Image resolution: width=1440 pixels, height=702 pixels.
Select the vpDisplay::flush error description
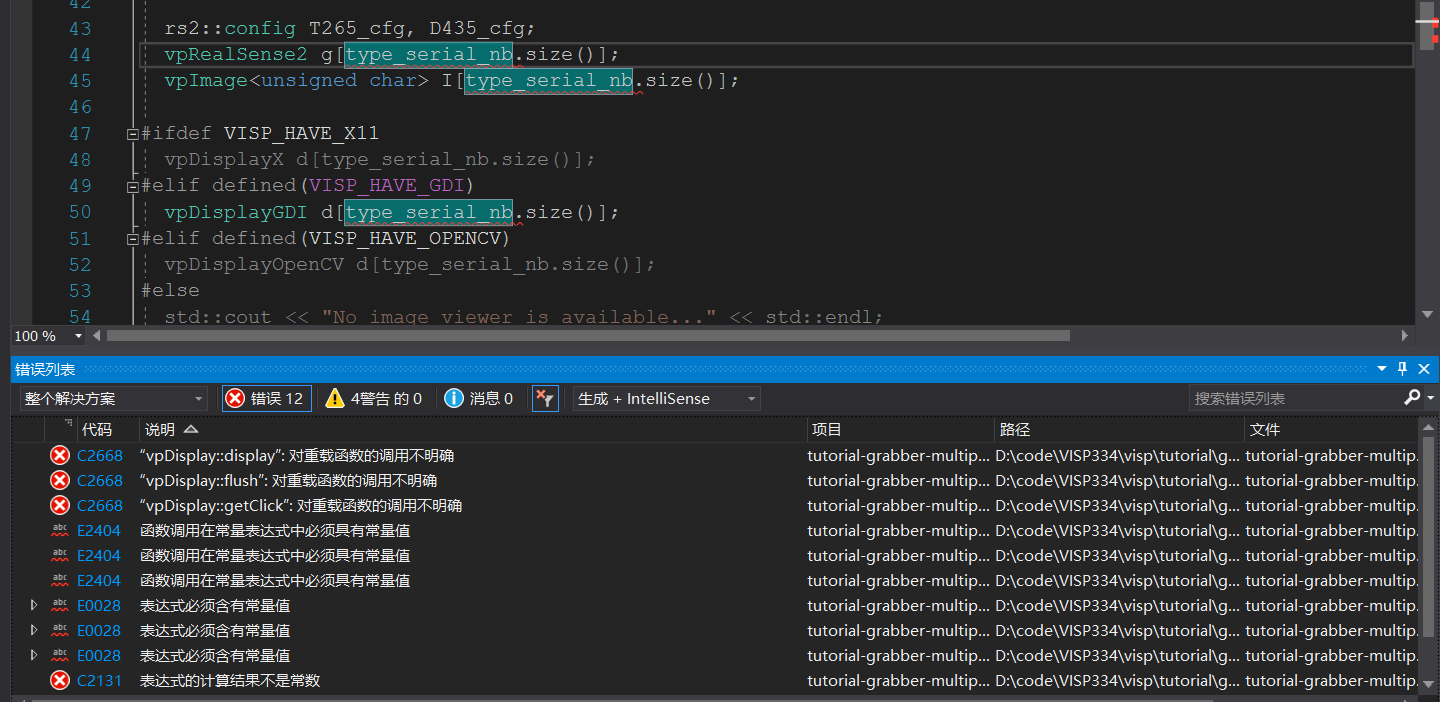(289, 481)
